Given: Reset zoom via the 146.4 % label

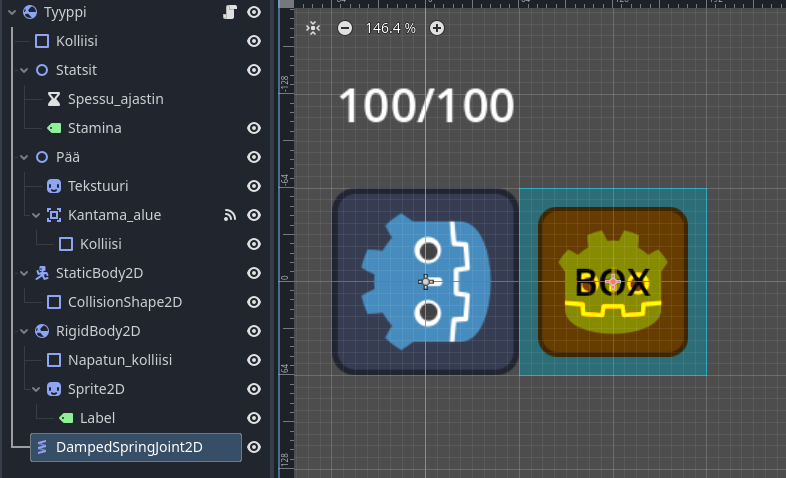Looking at the screenshot, I should (x=390, y=28).
